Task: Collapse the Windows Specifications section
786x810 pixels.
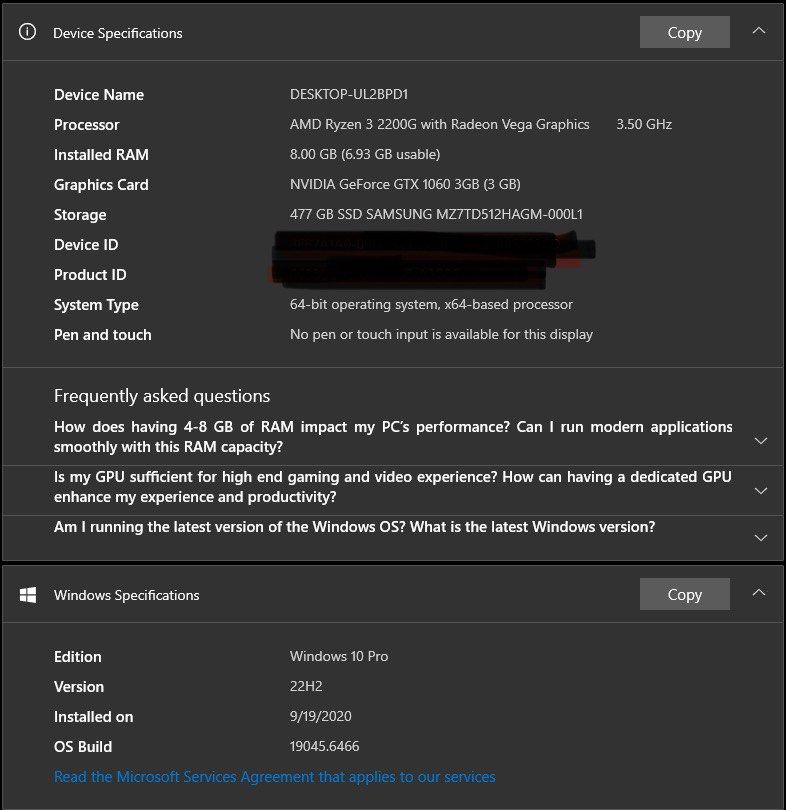Action: pos(759,593)
